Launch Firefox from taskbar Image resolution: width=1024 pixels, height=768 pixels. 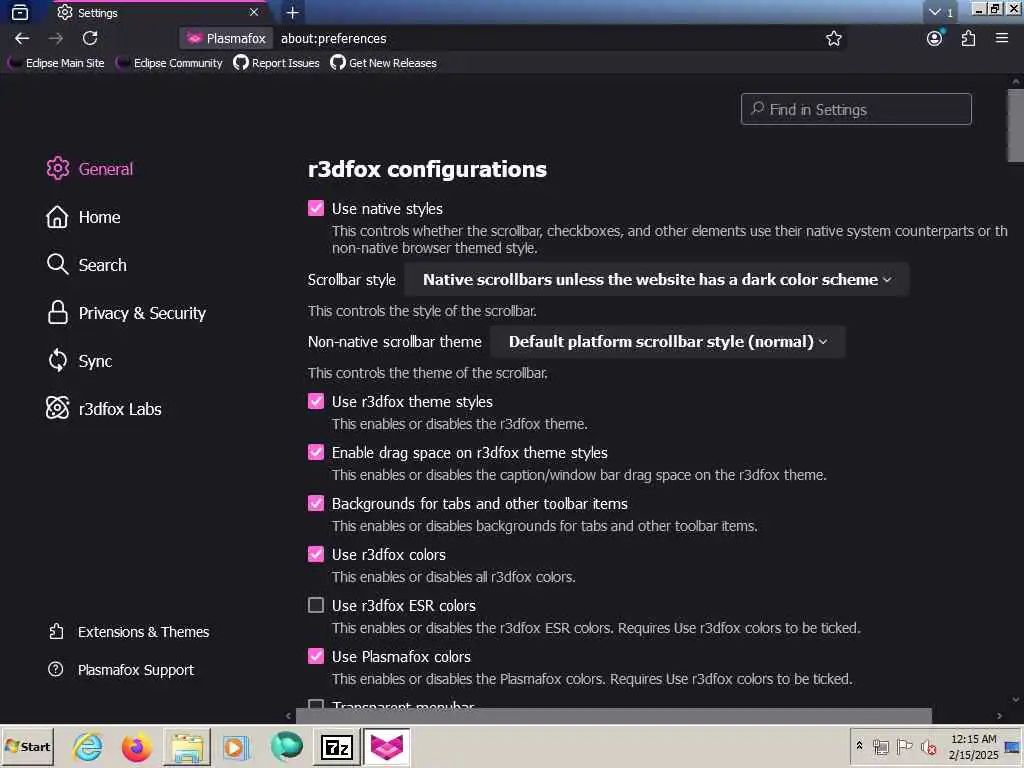[136, 746]
